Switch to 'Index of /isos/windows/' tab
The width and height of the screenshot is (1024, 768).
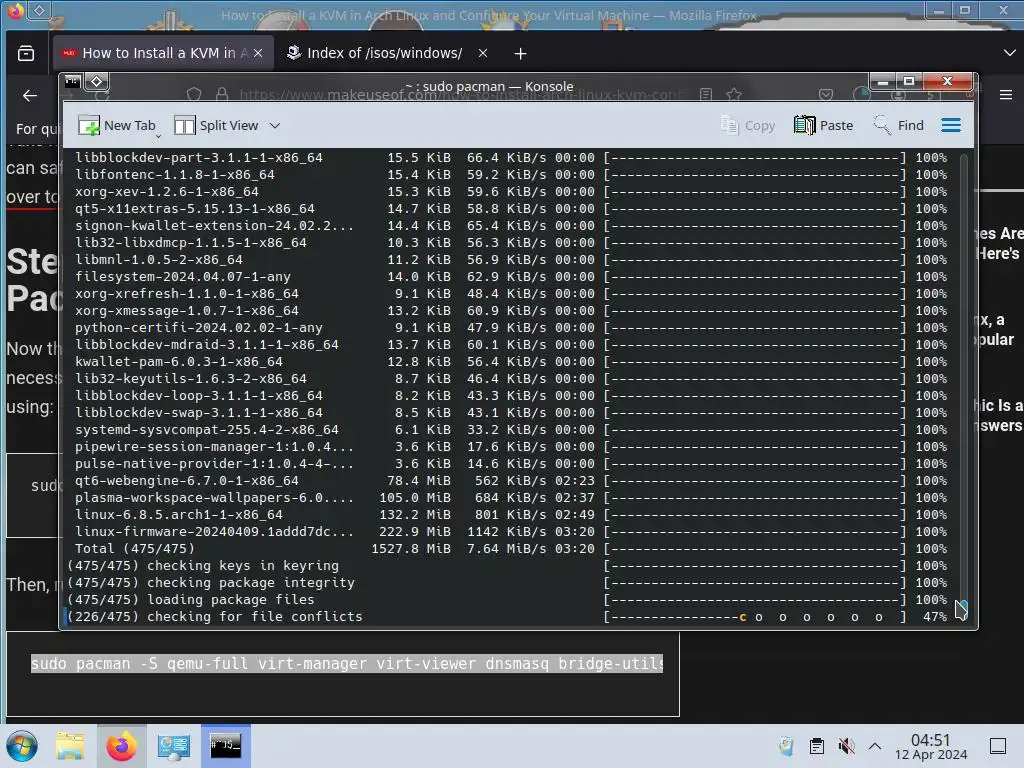click(x=385, y=54)
